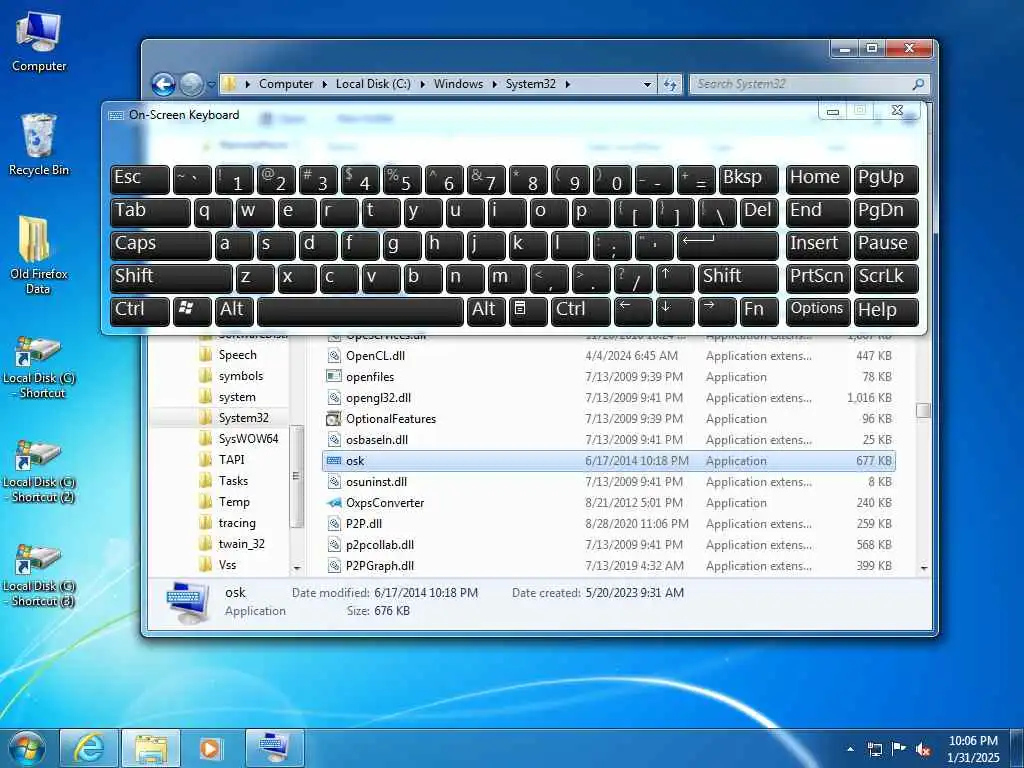This screenshot has width=1024, height=768.
Task: Select the Old Firefox Data folder icon
Action: click(x=39, y=255)
